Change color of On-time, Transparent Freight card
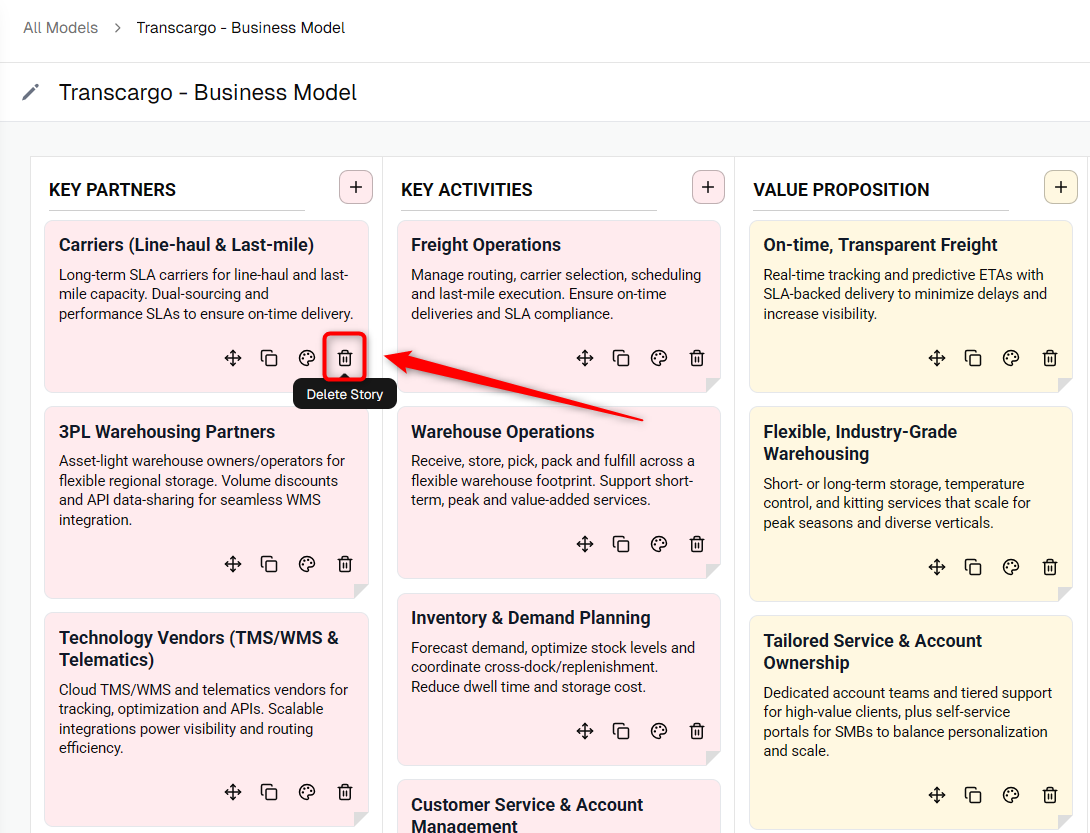This screenshot has width=1090, height=833. pos(1011,358)
